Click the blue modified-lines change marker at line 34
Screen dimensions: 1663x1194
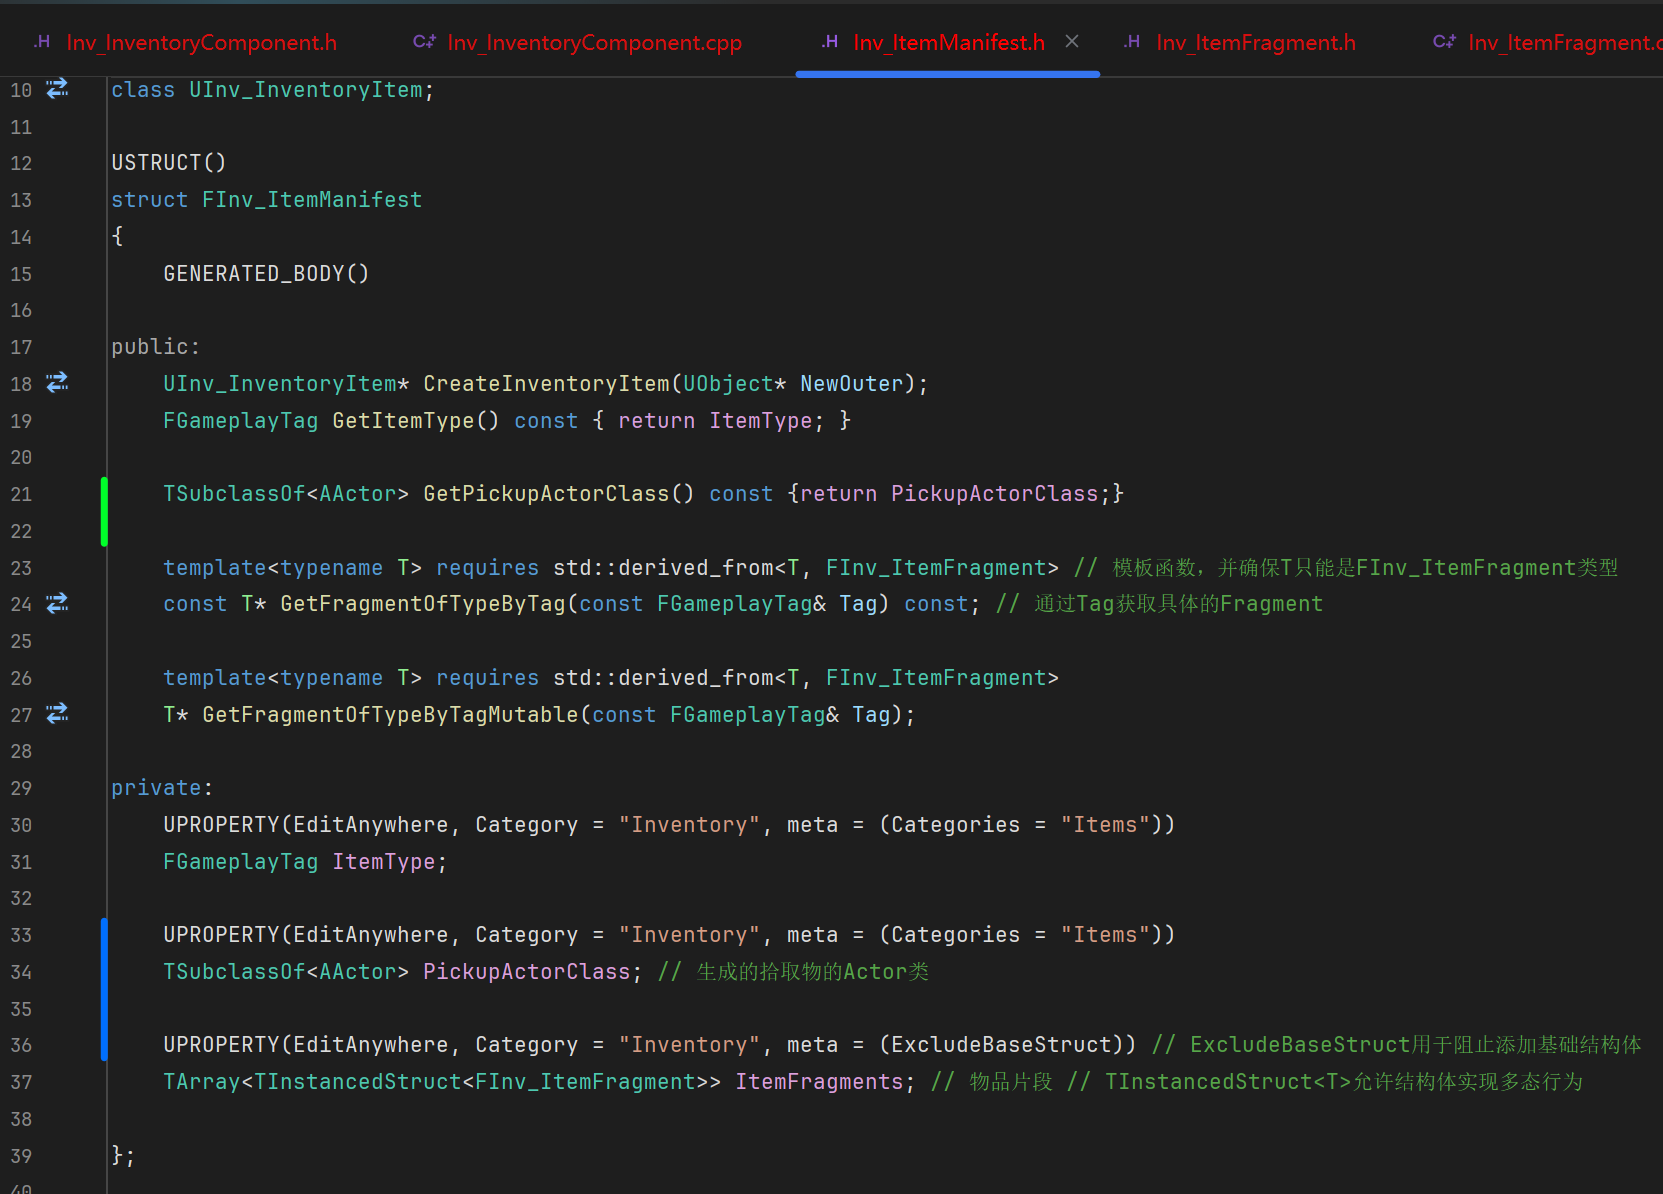tap(104, 989)
